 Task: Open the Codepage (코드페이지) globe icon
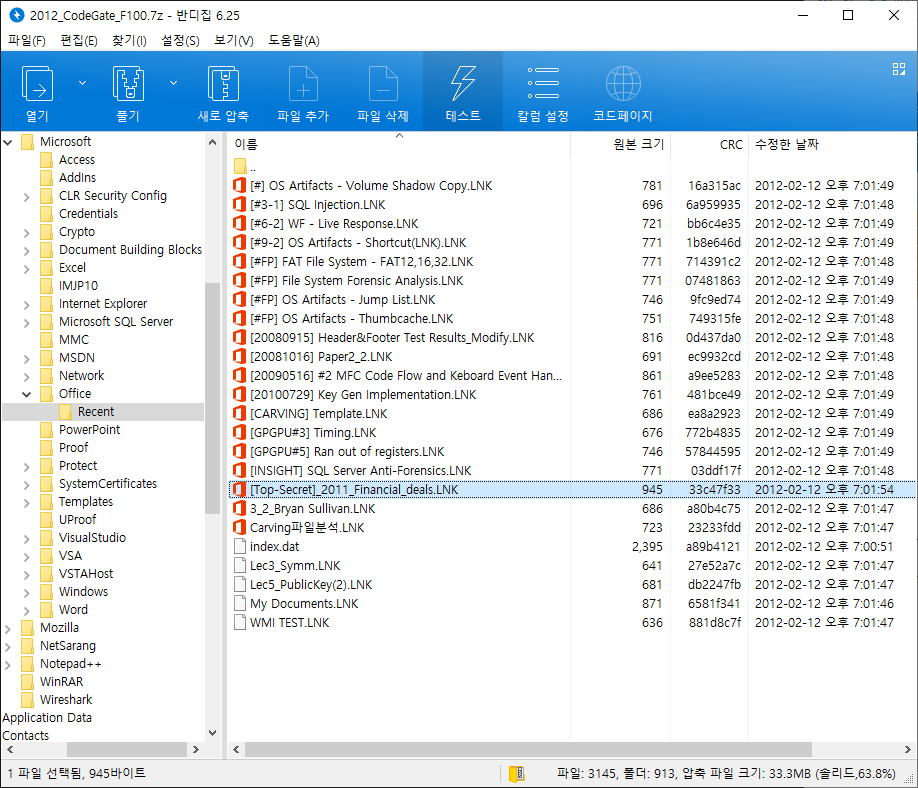(623, 83)
